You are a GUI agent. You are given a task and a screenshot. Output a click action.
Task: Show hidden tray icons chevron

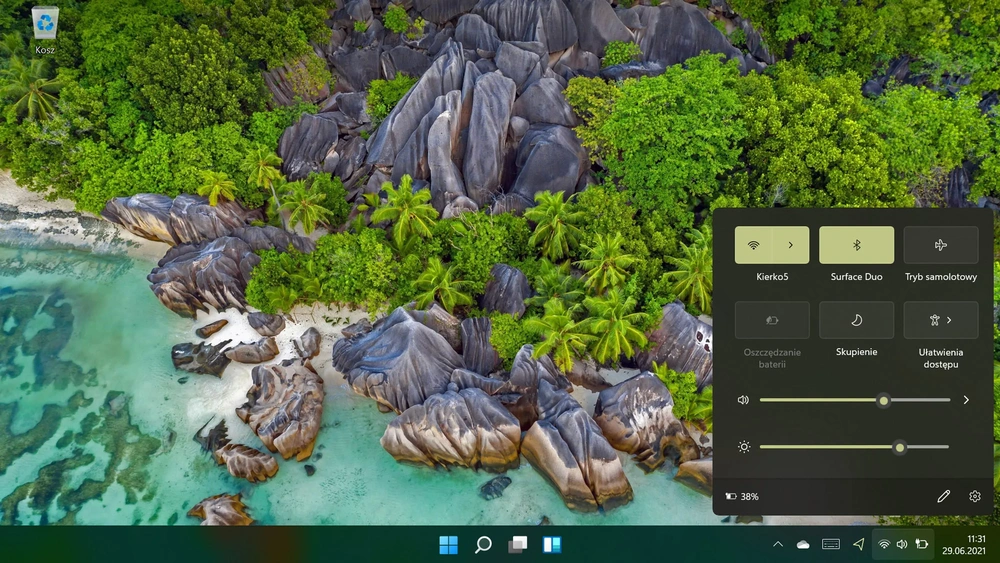tap(777, 545)
